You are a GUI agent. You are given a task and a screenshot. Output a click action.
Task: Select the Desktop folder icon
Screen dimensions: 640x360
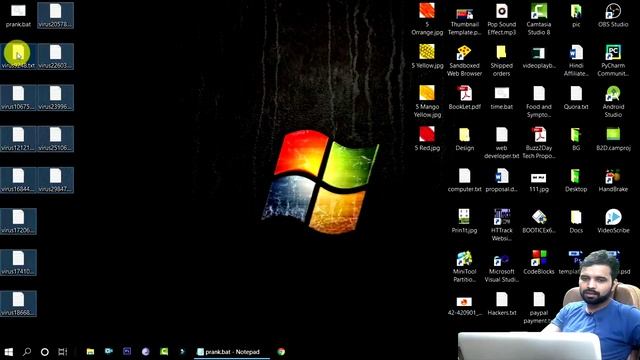pos(576,180)
